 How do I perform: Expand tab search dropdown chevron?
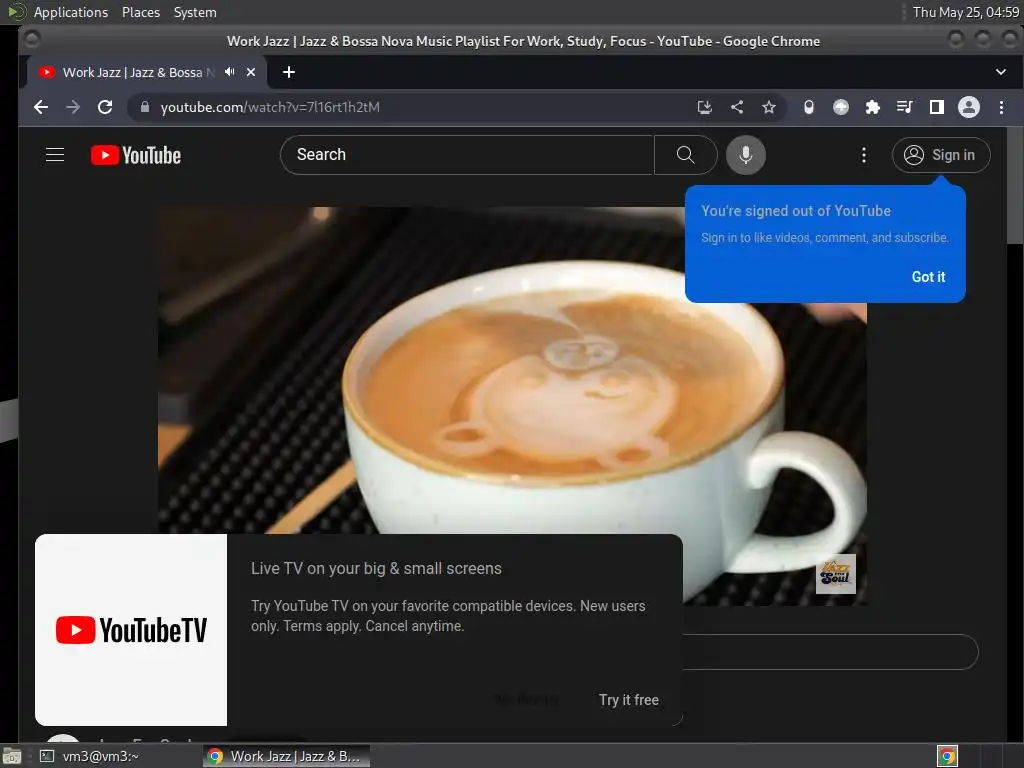click(1000, 72)
